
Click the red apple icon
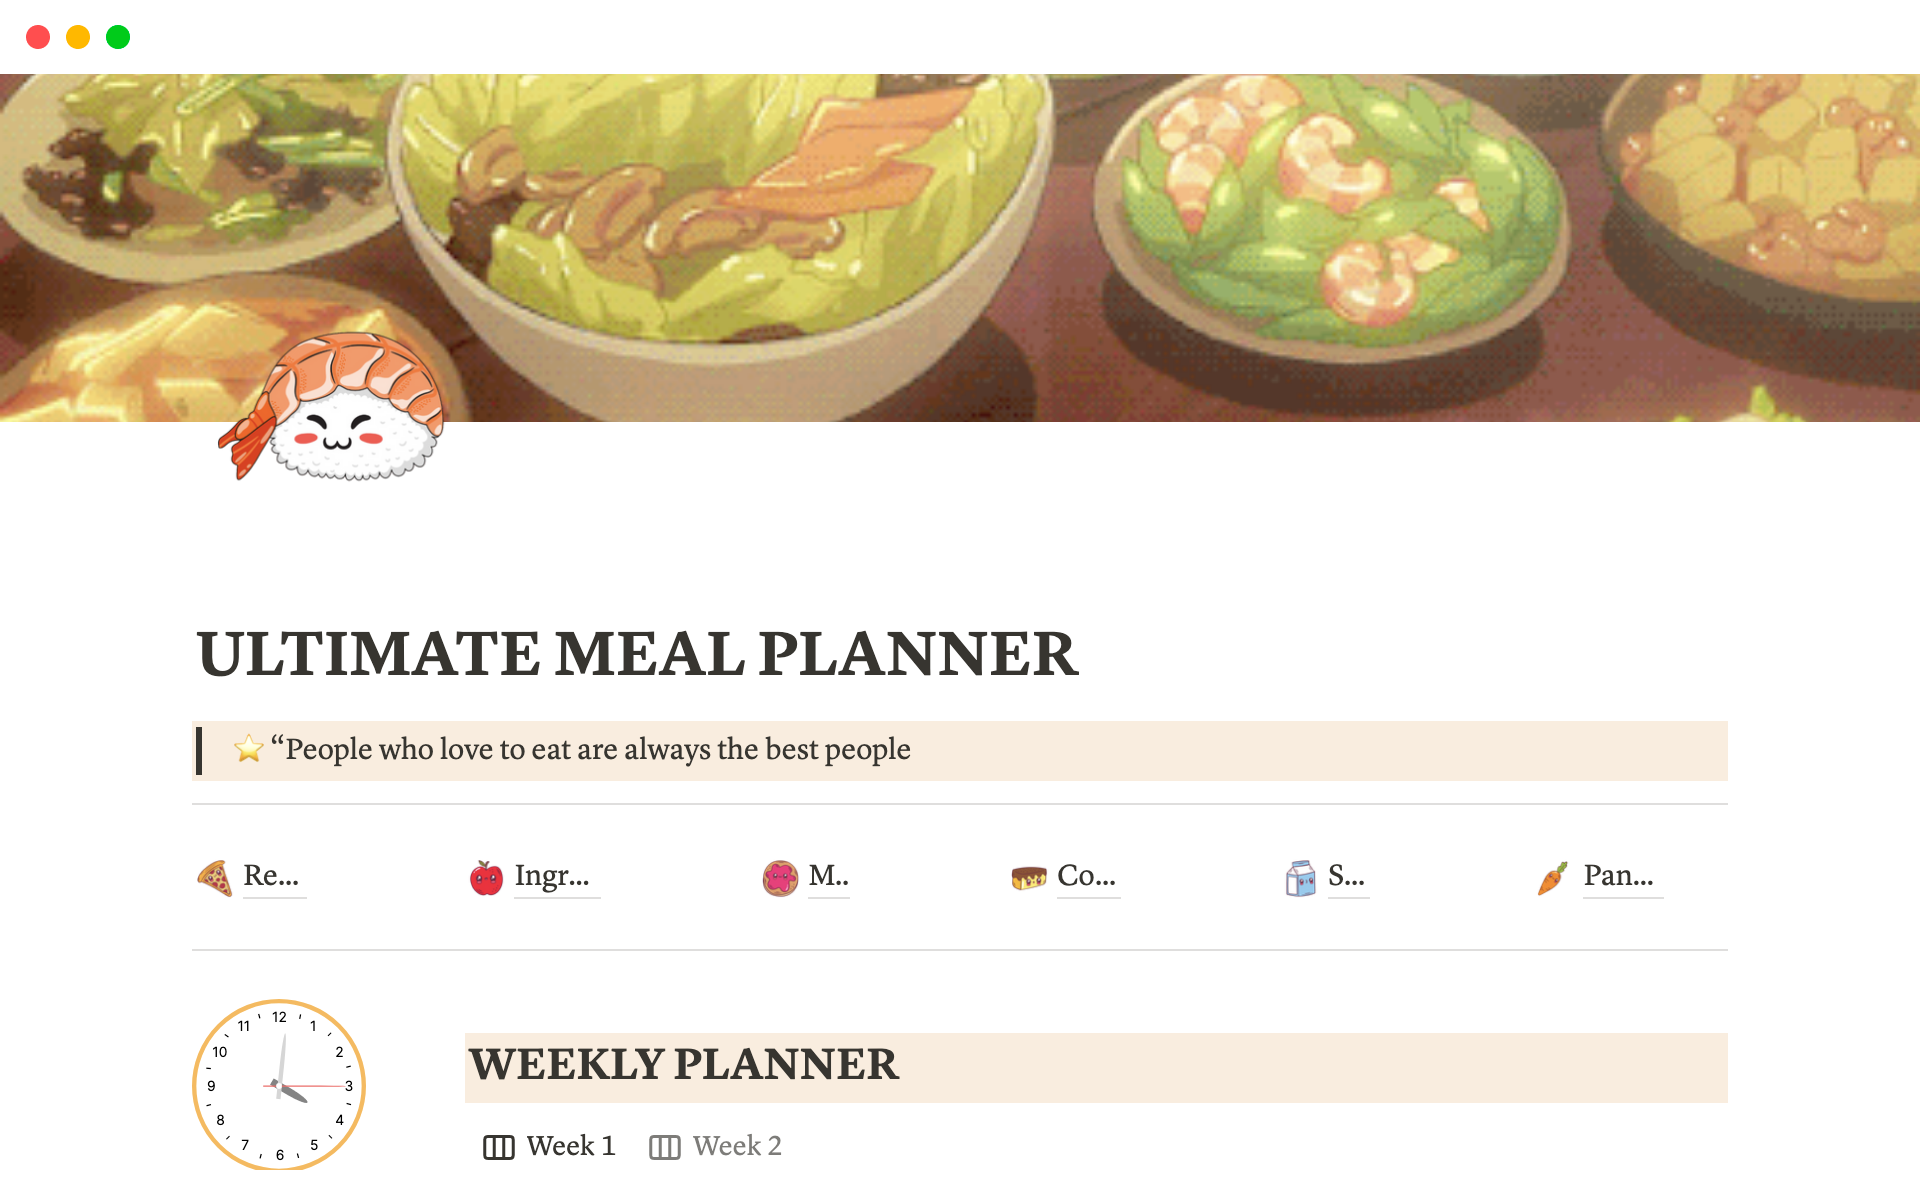pyautogui.click(x=486, y=878)
